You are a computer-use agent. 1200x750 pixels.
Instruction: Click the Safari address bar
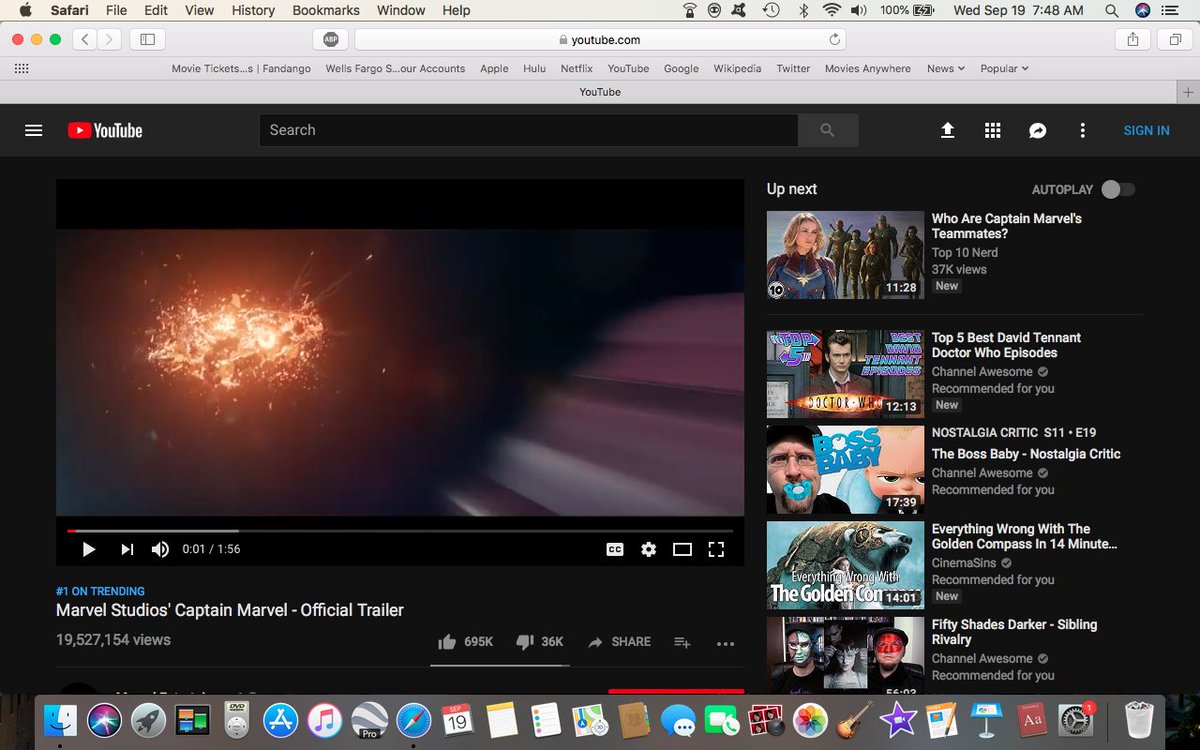pyautogui.click(x=600, y=39)
